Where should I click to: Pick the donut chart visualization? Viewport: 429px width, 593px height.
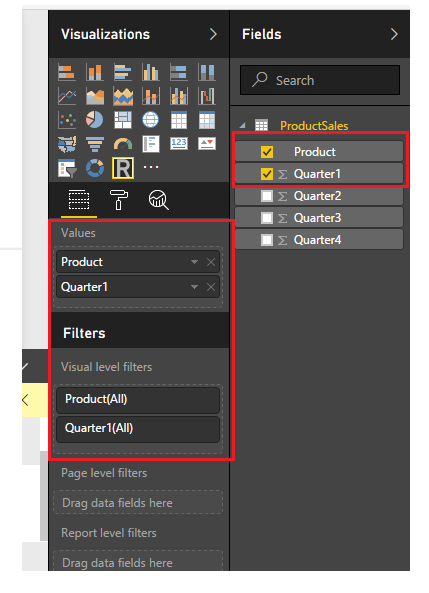click(95, 168)
